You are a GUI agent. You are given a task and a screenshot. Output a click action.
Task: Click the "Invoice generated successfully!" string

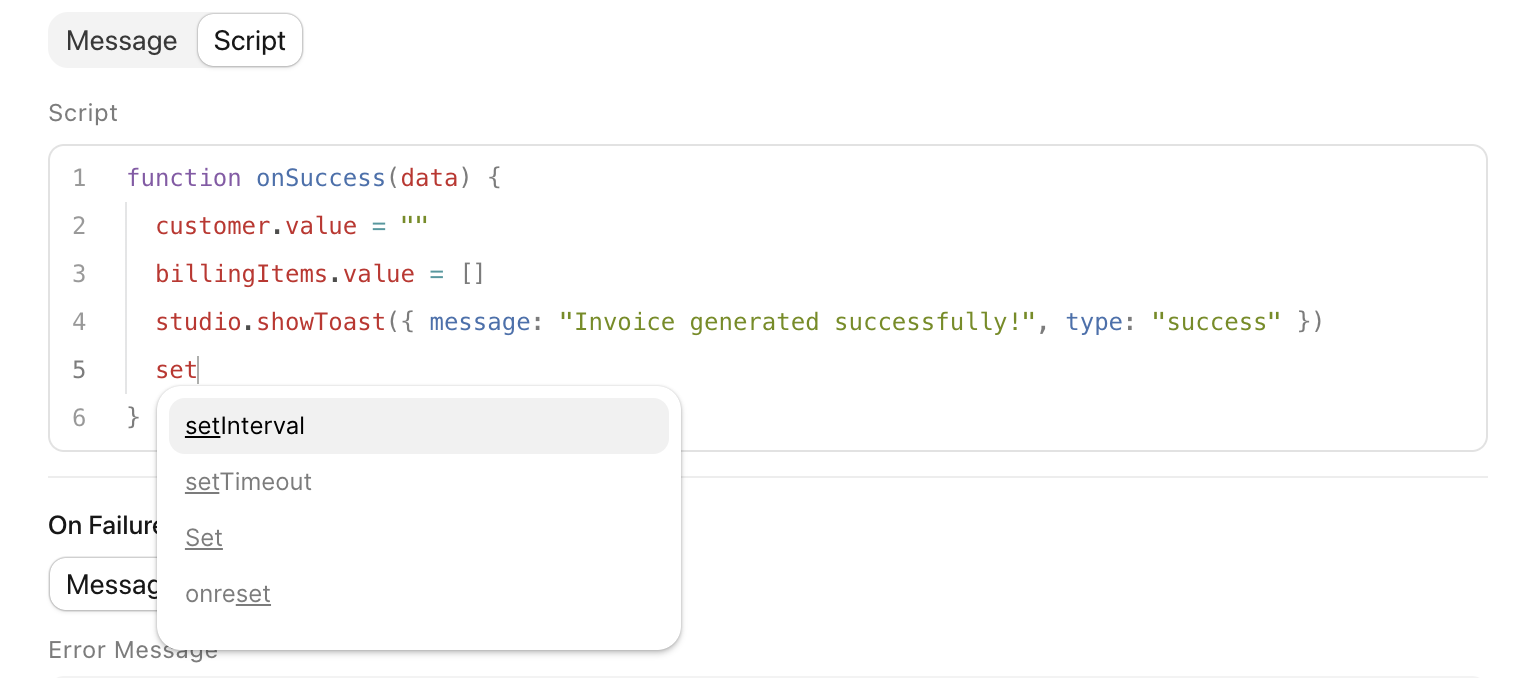click(x=798, y=322)
